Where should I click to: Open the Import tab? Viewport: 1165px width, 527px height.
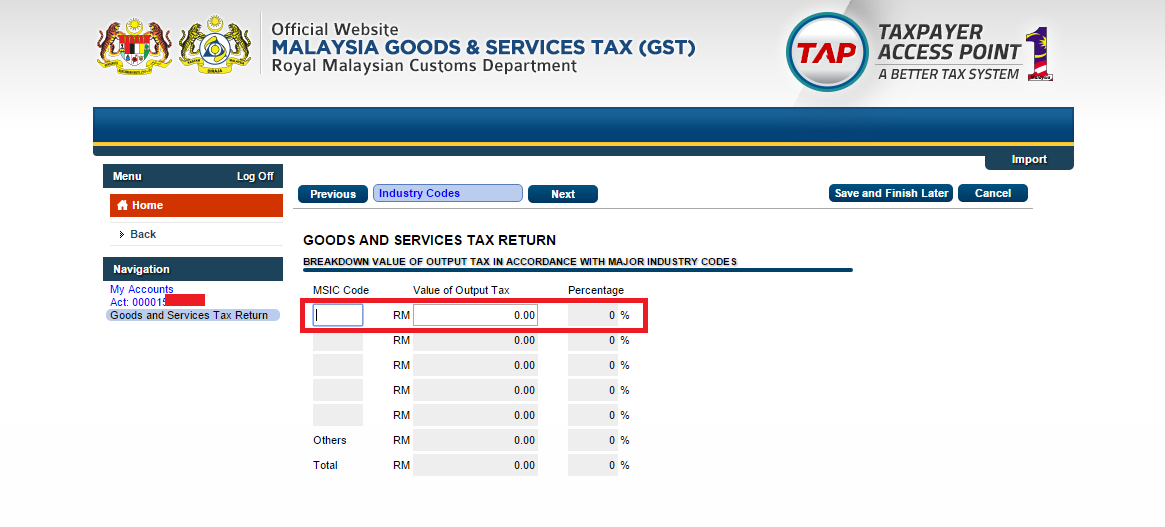[1028, 160]
